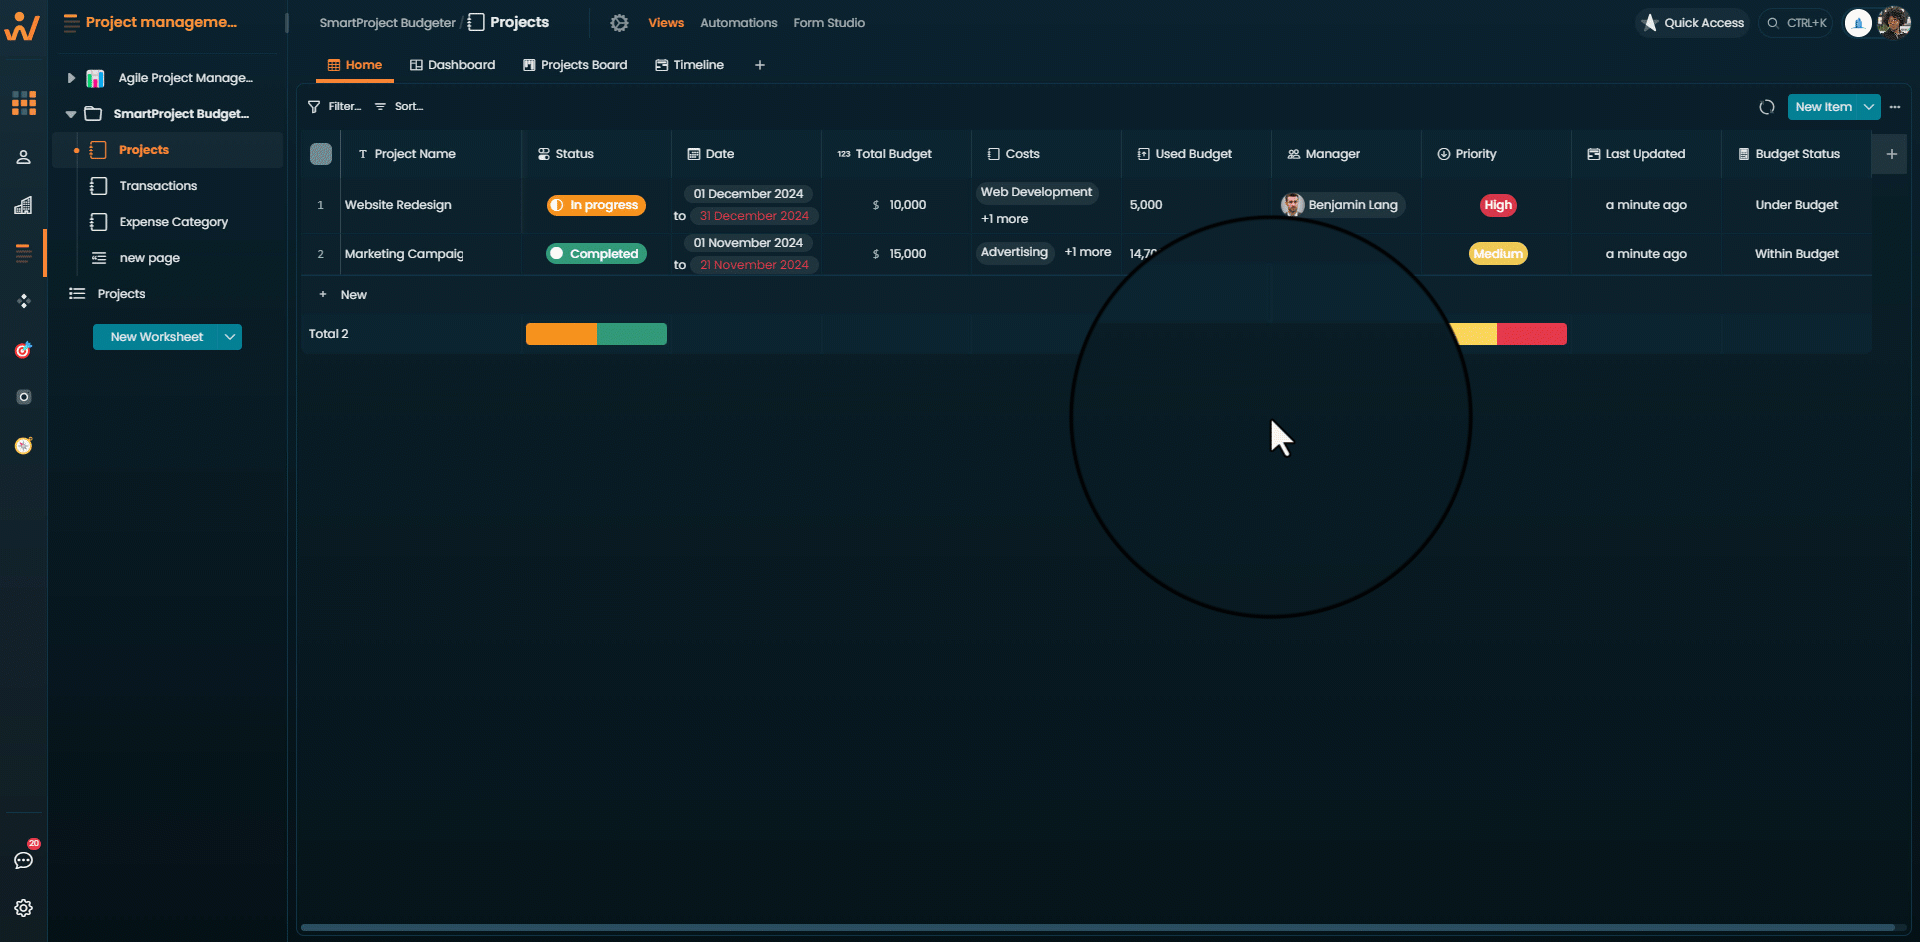Open the settings gear in left rail
The height and width of the screenshot is (942, 1920).
click(x=24, y=908)
